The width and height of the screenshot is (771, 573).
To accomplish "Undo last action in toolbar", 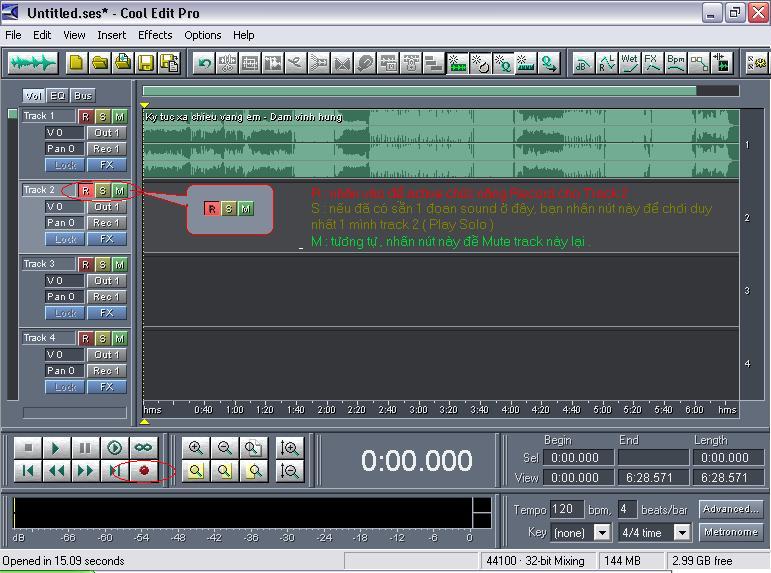I will (x=204, y=63).
